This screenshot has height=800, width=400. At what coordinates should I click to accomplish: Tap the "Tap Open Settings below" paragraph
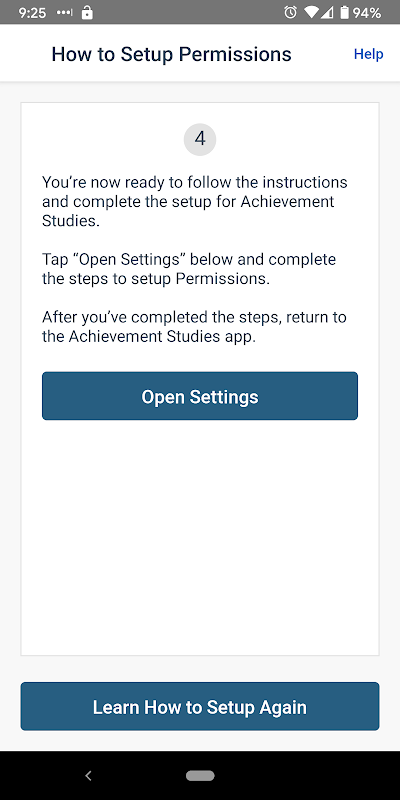click(x=189, y=269)
